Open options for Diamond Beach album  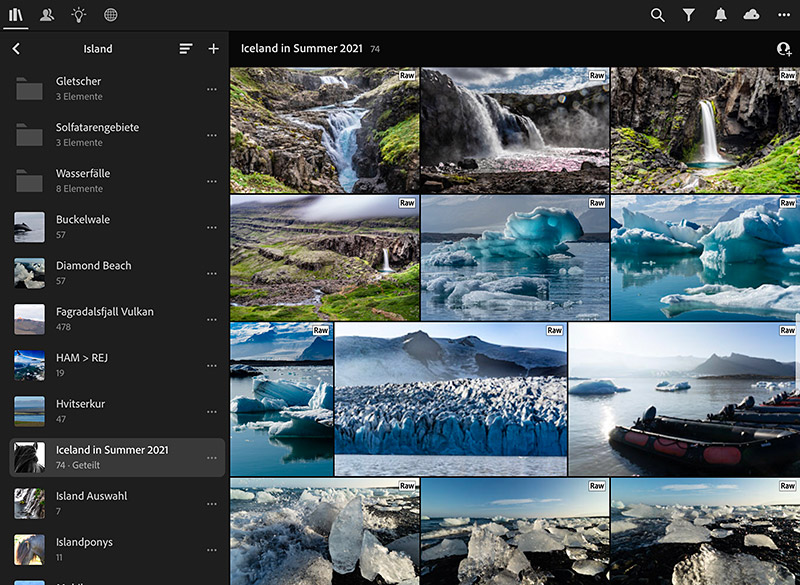tap(211, 273)
